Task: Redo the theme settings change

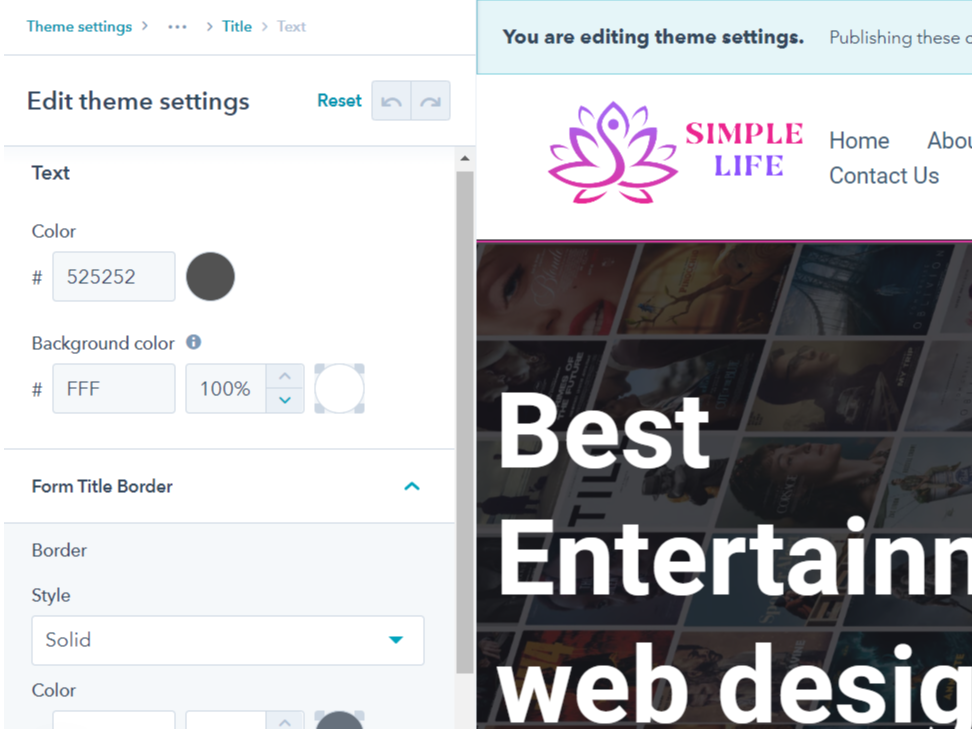Action: tap(430, 100)
